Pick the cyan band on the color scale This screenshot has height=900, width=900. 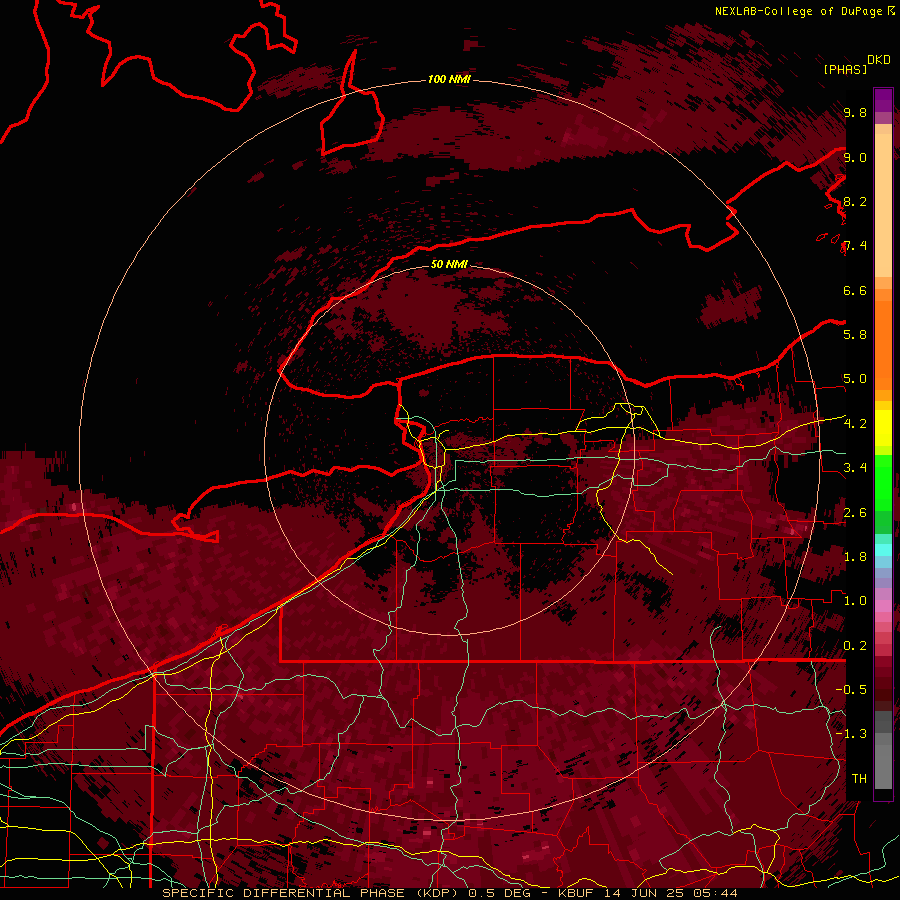click(x=883, y=549)
